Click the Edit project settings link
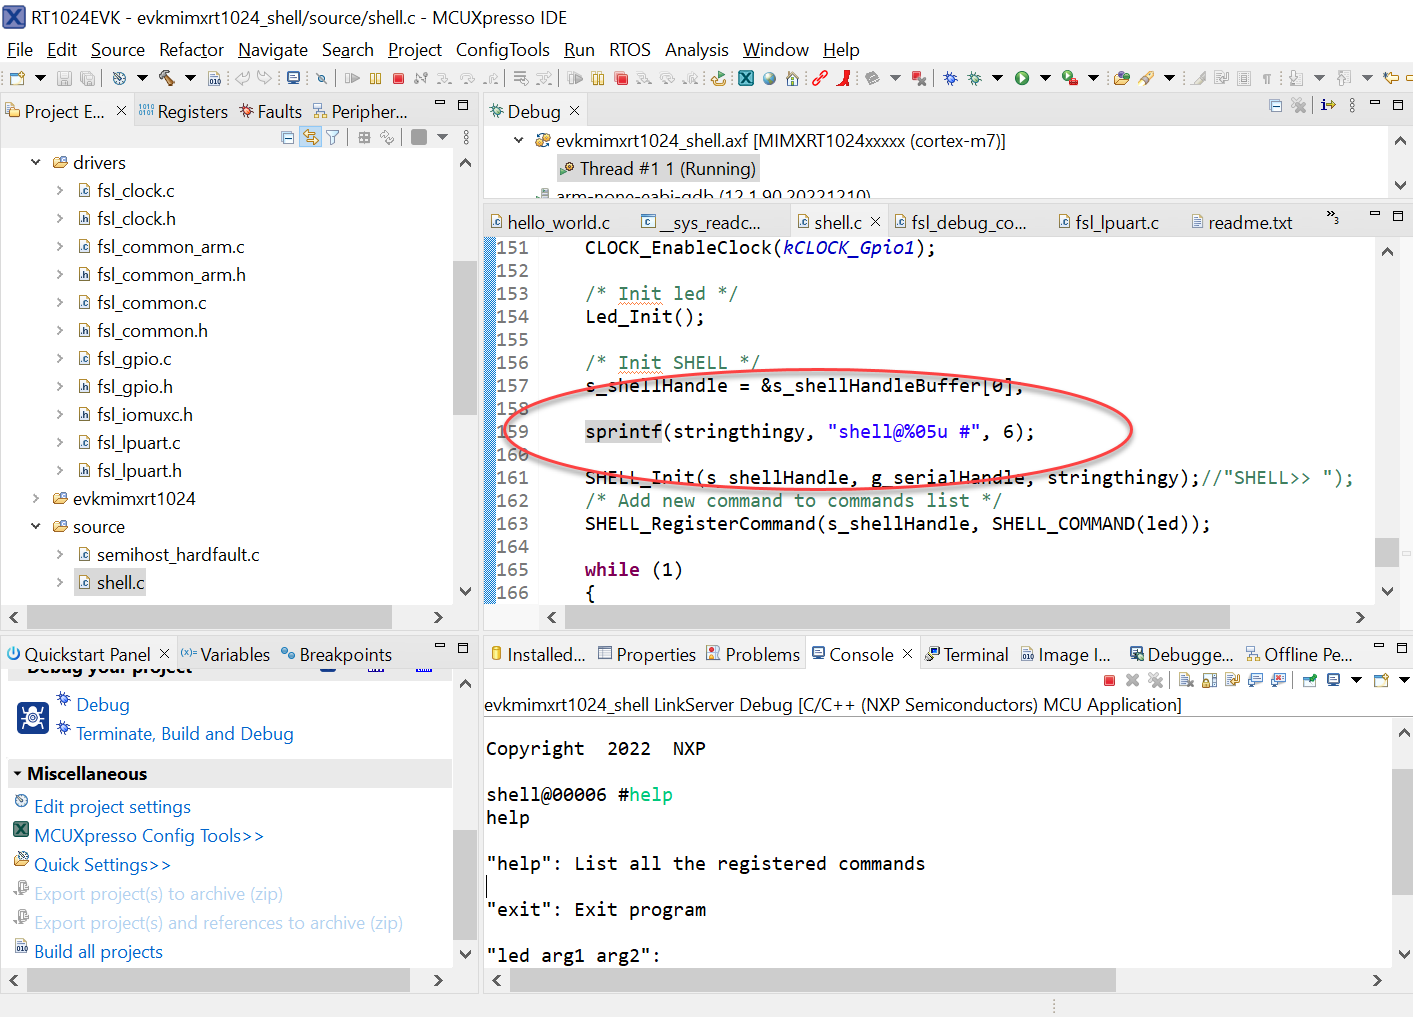Viewport: 1413px width, 1017px height. (x=112, y=806)
